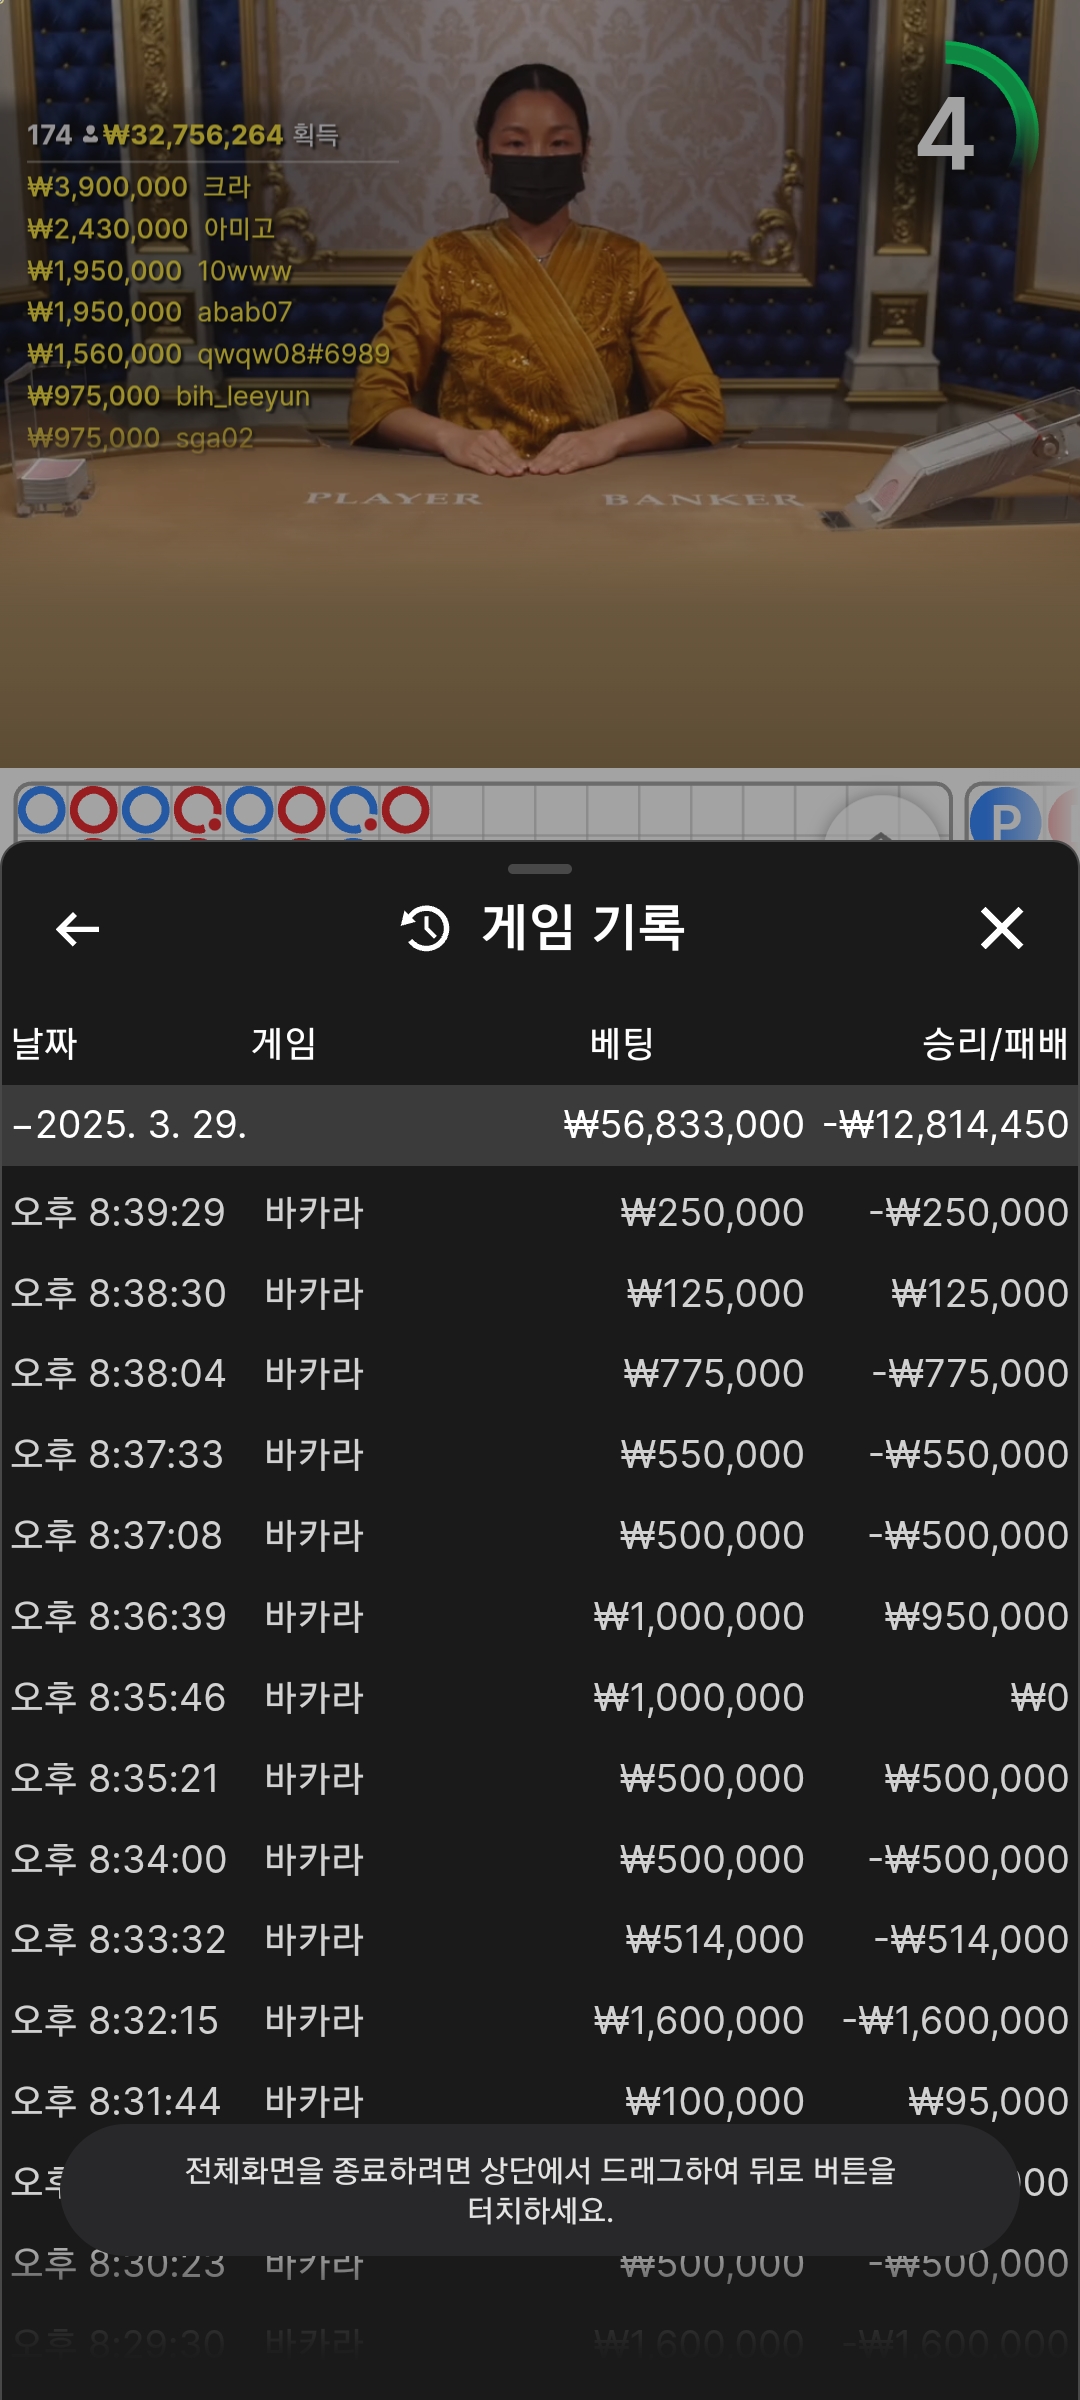Tap the last red roadmap circle
This screenshot has height=2400, width=1080.
(405, 810)
